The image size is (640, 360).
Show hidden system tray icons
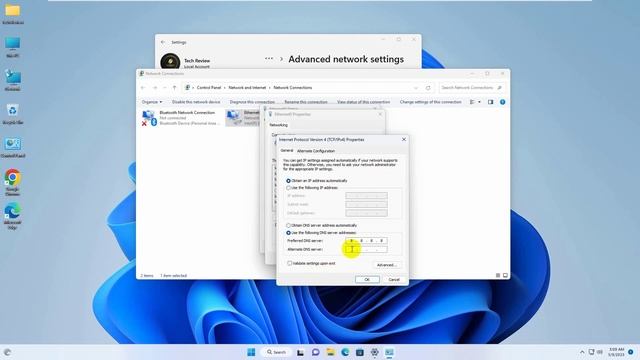tap(582, 352)
